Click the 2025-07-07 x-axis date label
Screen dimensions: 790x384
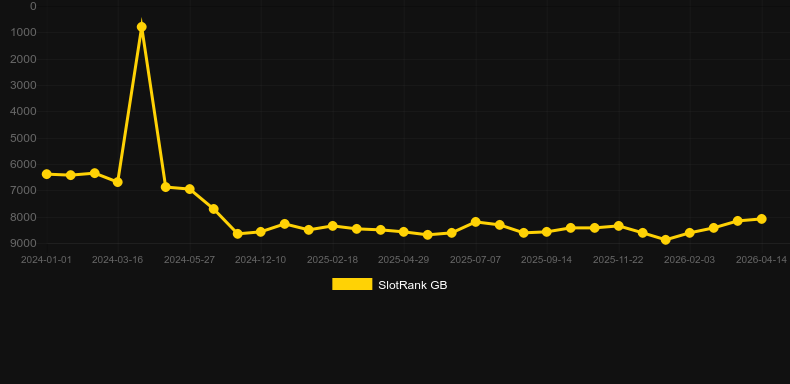click(476, 260)
